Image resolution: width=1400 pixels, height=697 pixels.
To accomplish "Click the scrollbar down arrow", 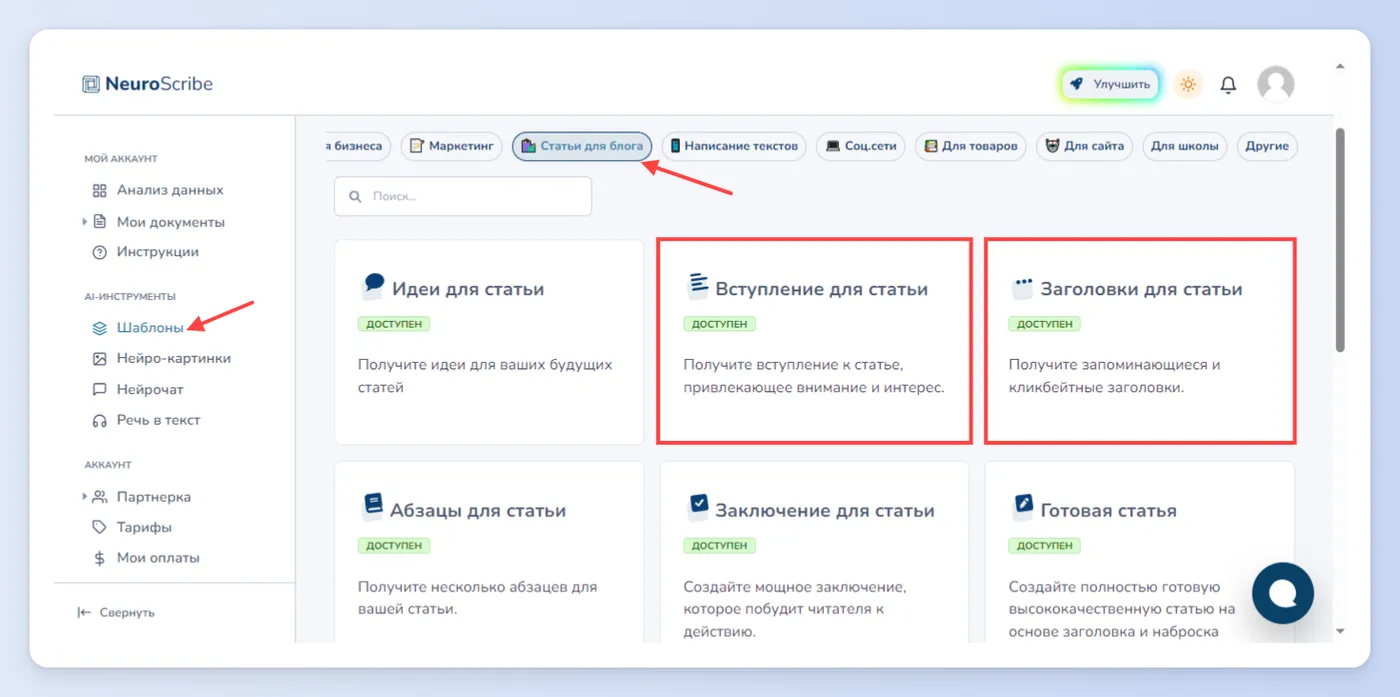I will pos(1340,631).
